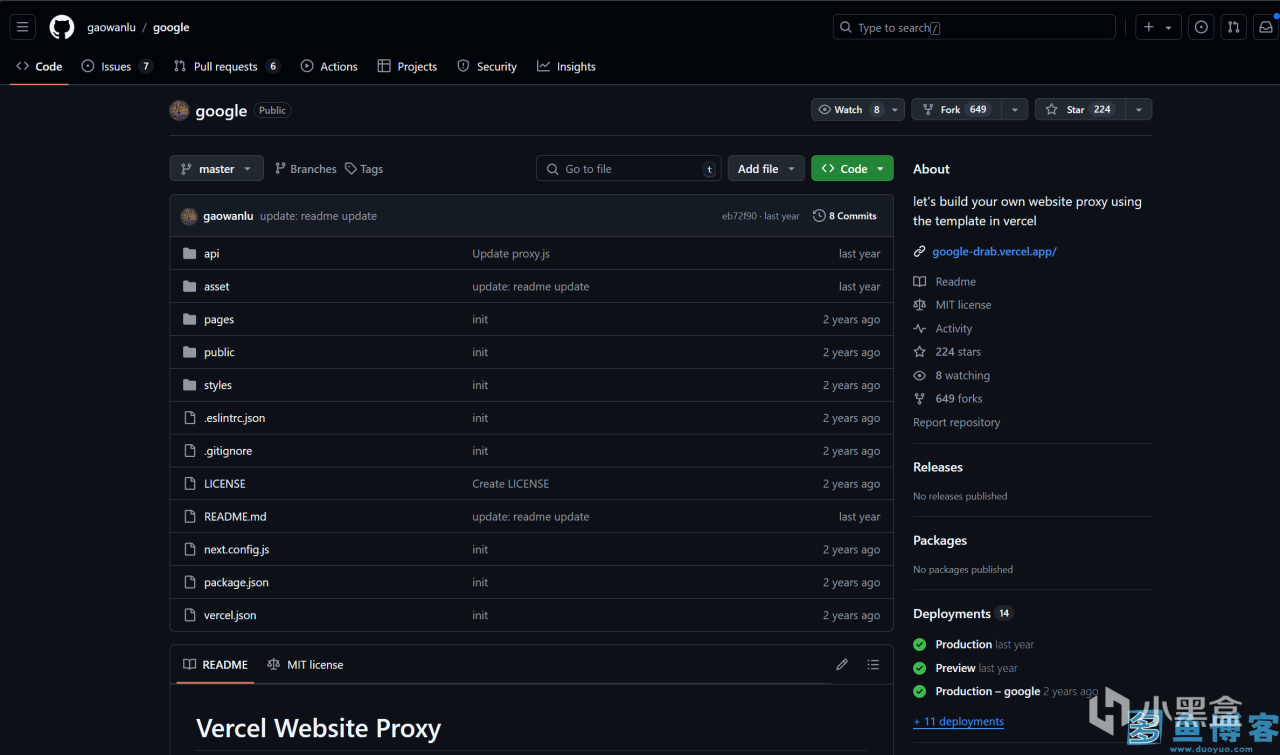This screenshot has width=1280, height=755.
Task: Switch to the Security tab
Action: (487, 66)
